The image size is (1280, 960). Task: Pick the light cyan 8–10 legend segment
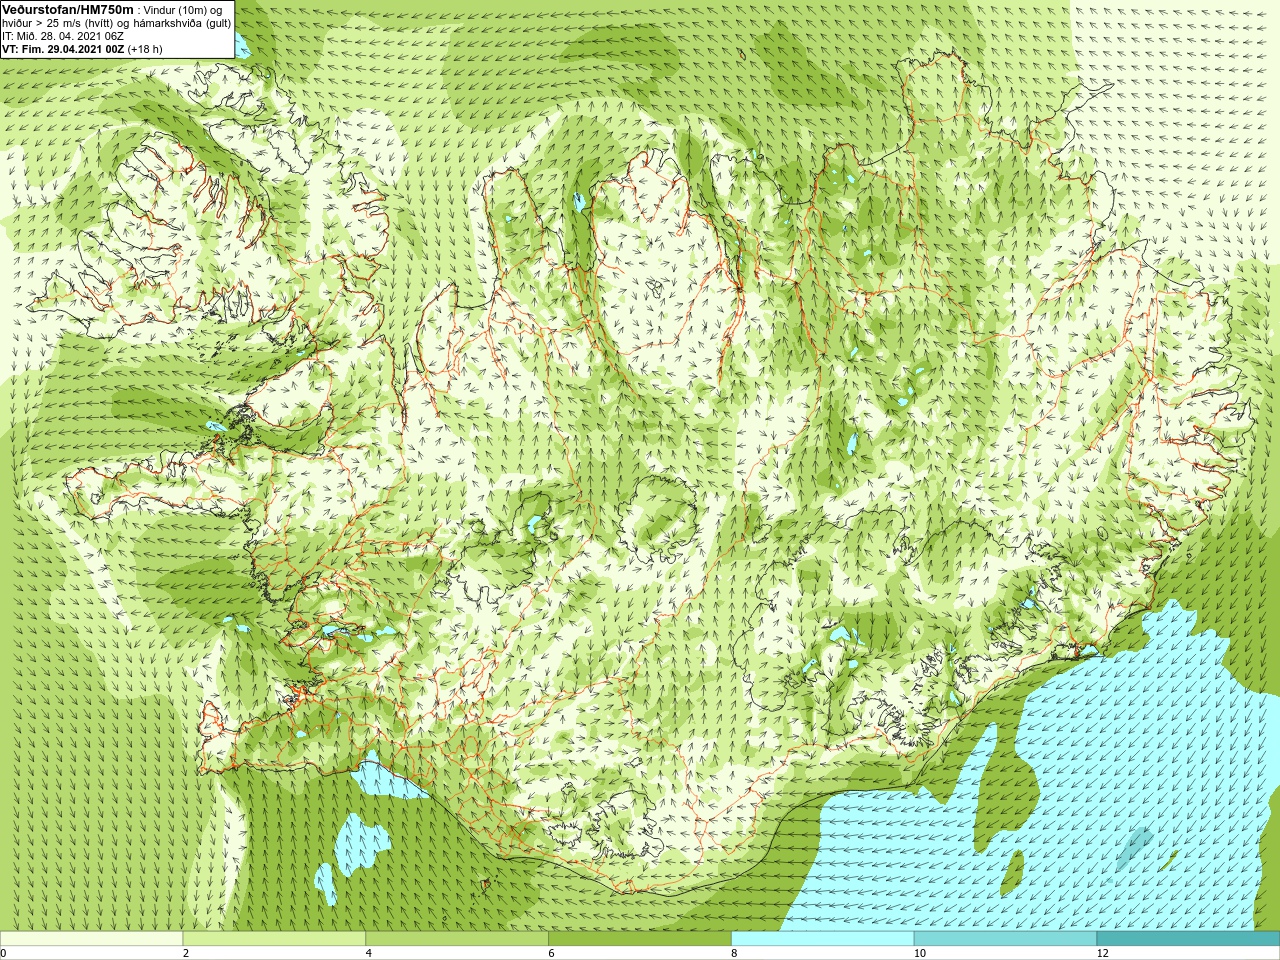tap(823, 939)
